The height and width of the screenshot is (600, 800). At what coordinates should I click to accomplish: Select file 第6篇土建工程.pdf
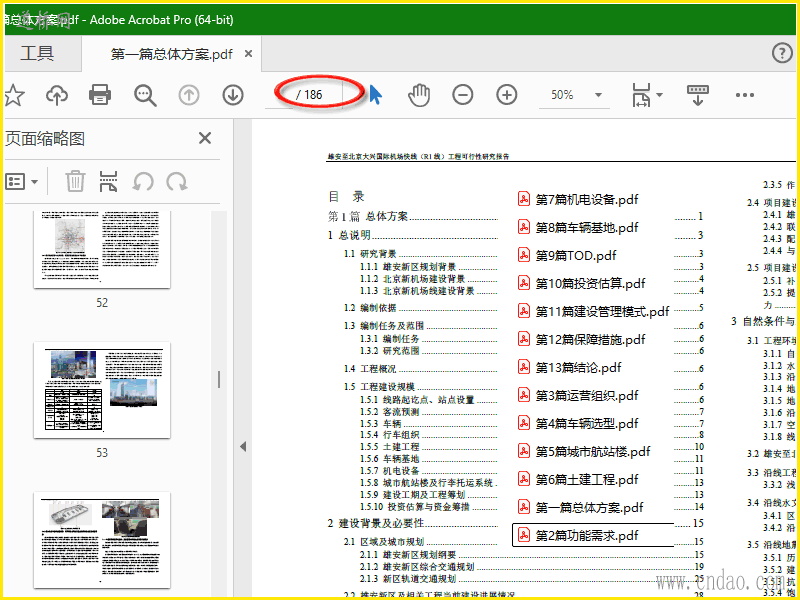tap(578, 479)
